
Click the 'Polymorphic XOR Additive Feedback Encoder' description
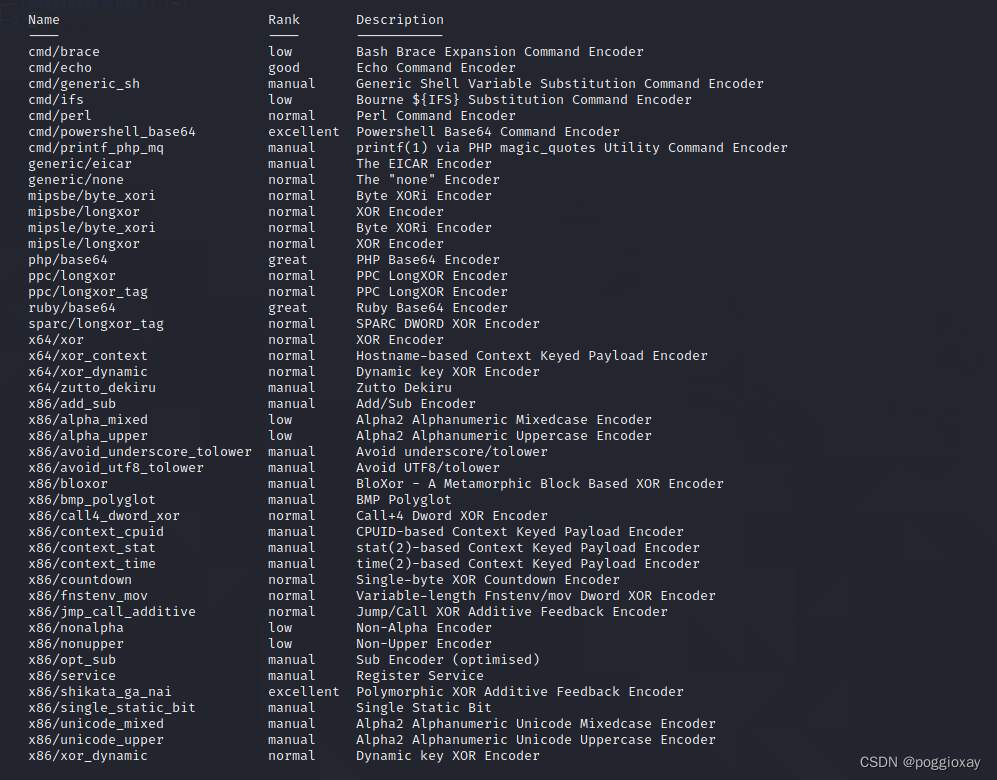pos(520,692)
